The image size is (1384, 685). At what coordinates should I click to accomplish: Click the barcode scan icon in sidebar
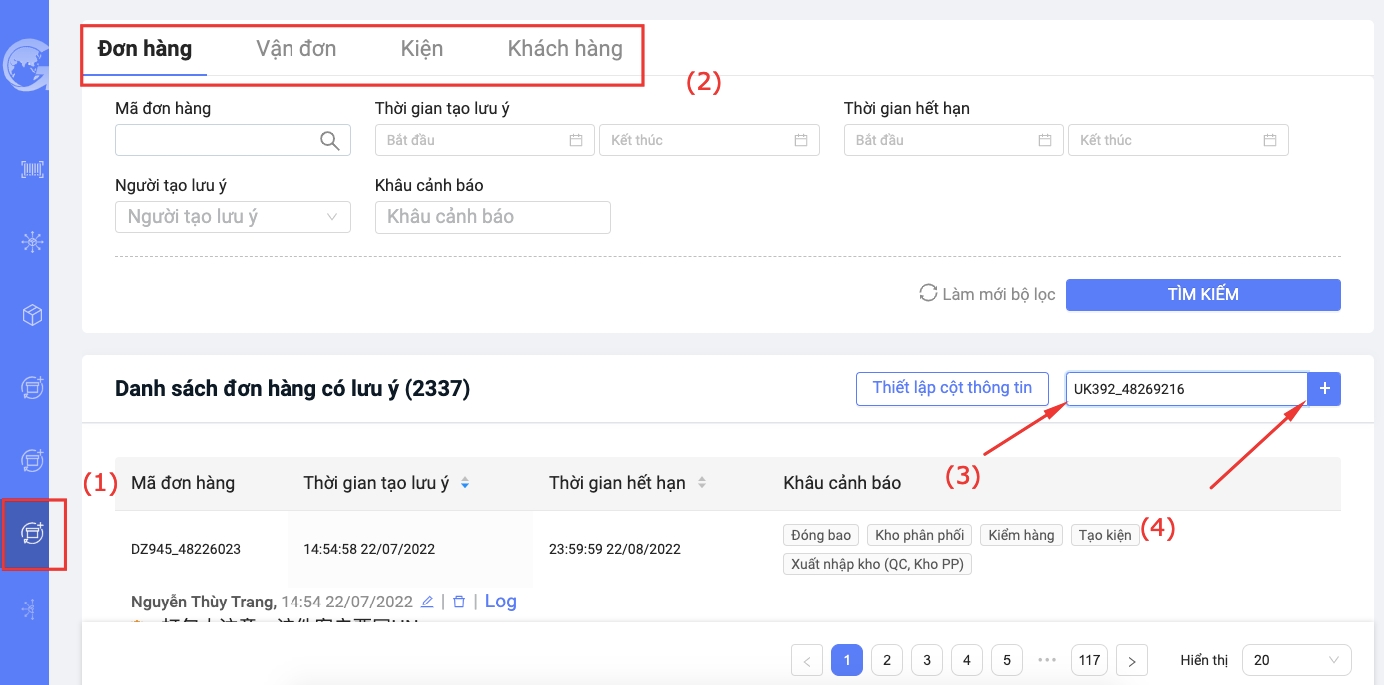tap(33, 169)
